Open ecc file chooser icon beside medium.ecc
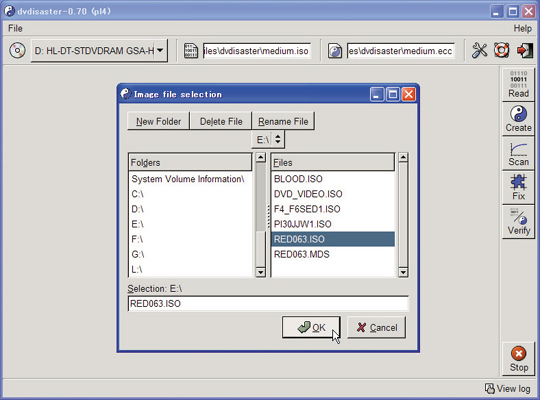The height and width of the screenshot is (400, 540). (334, 51)
